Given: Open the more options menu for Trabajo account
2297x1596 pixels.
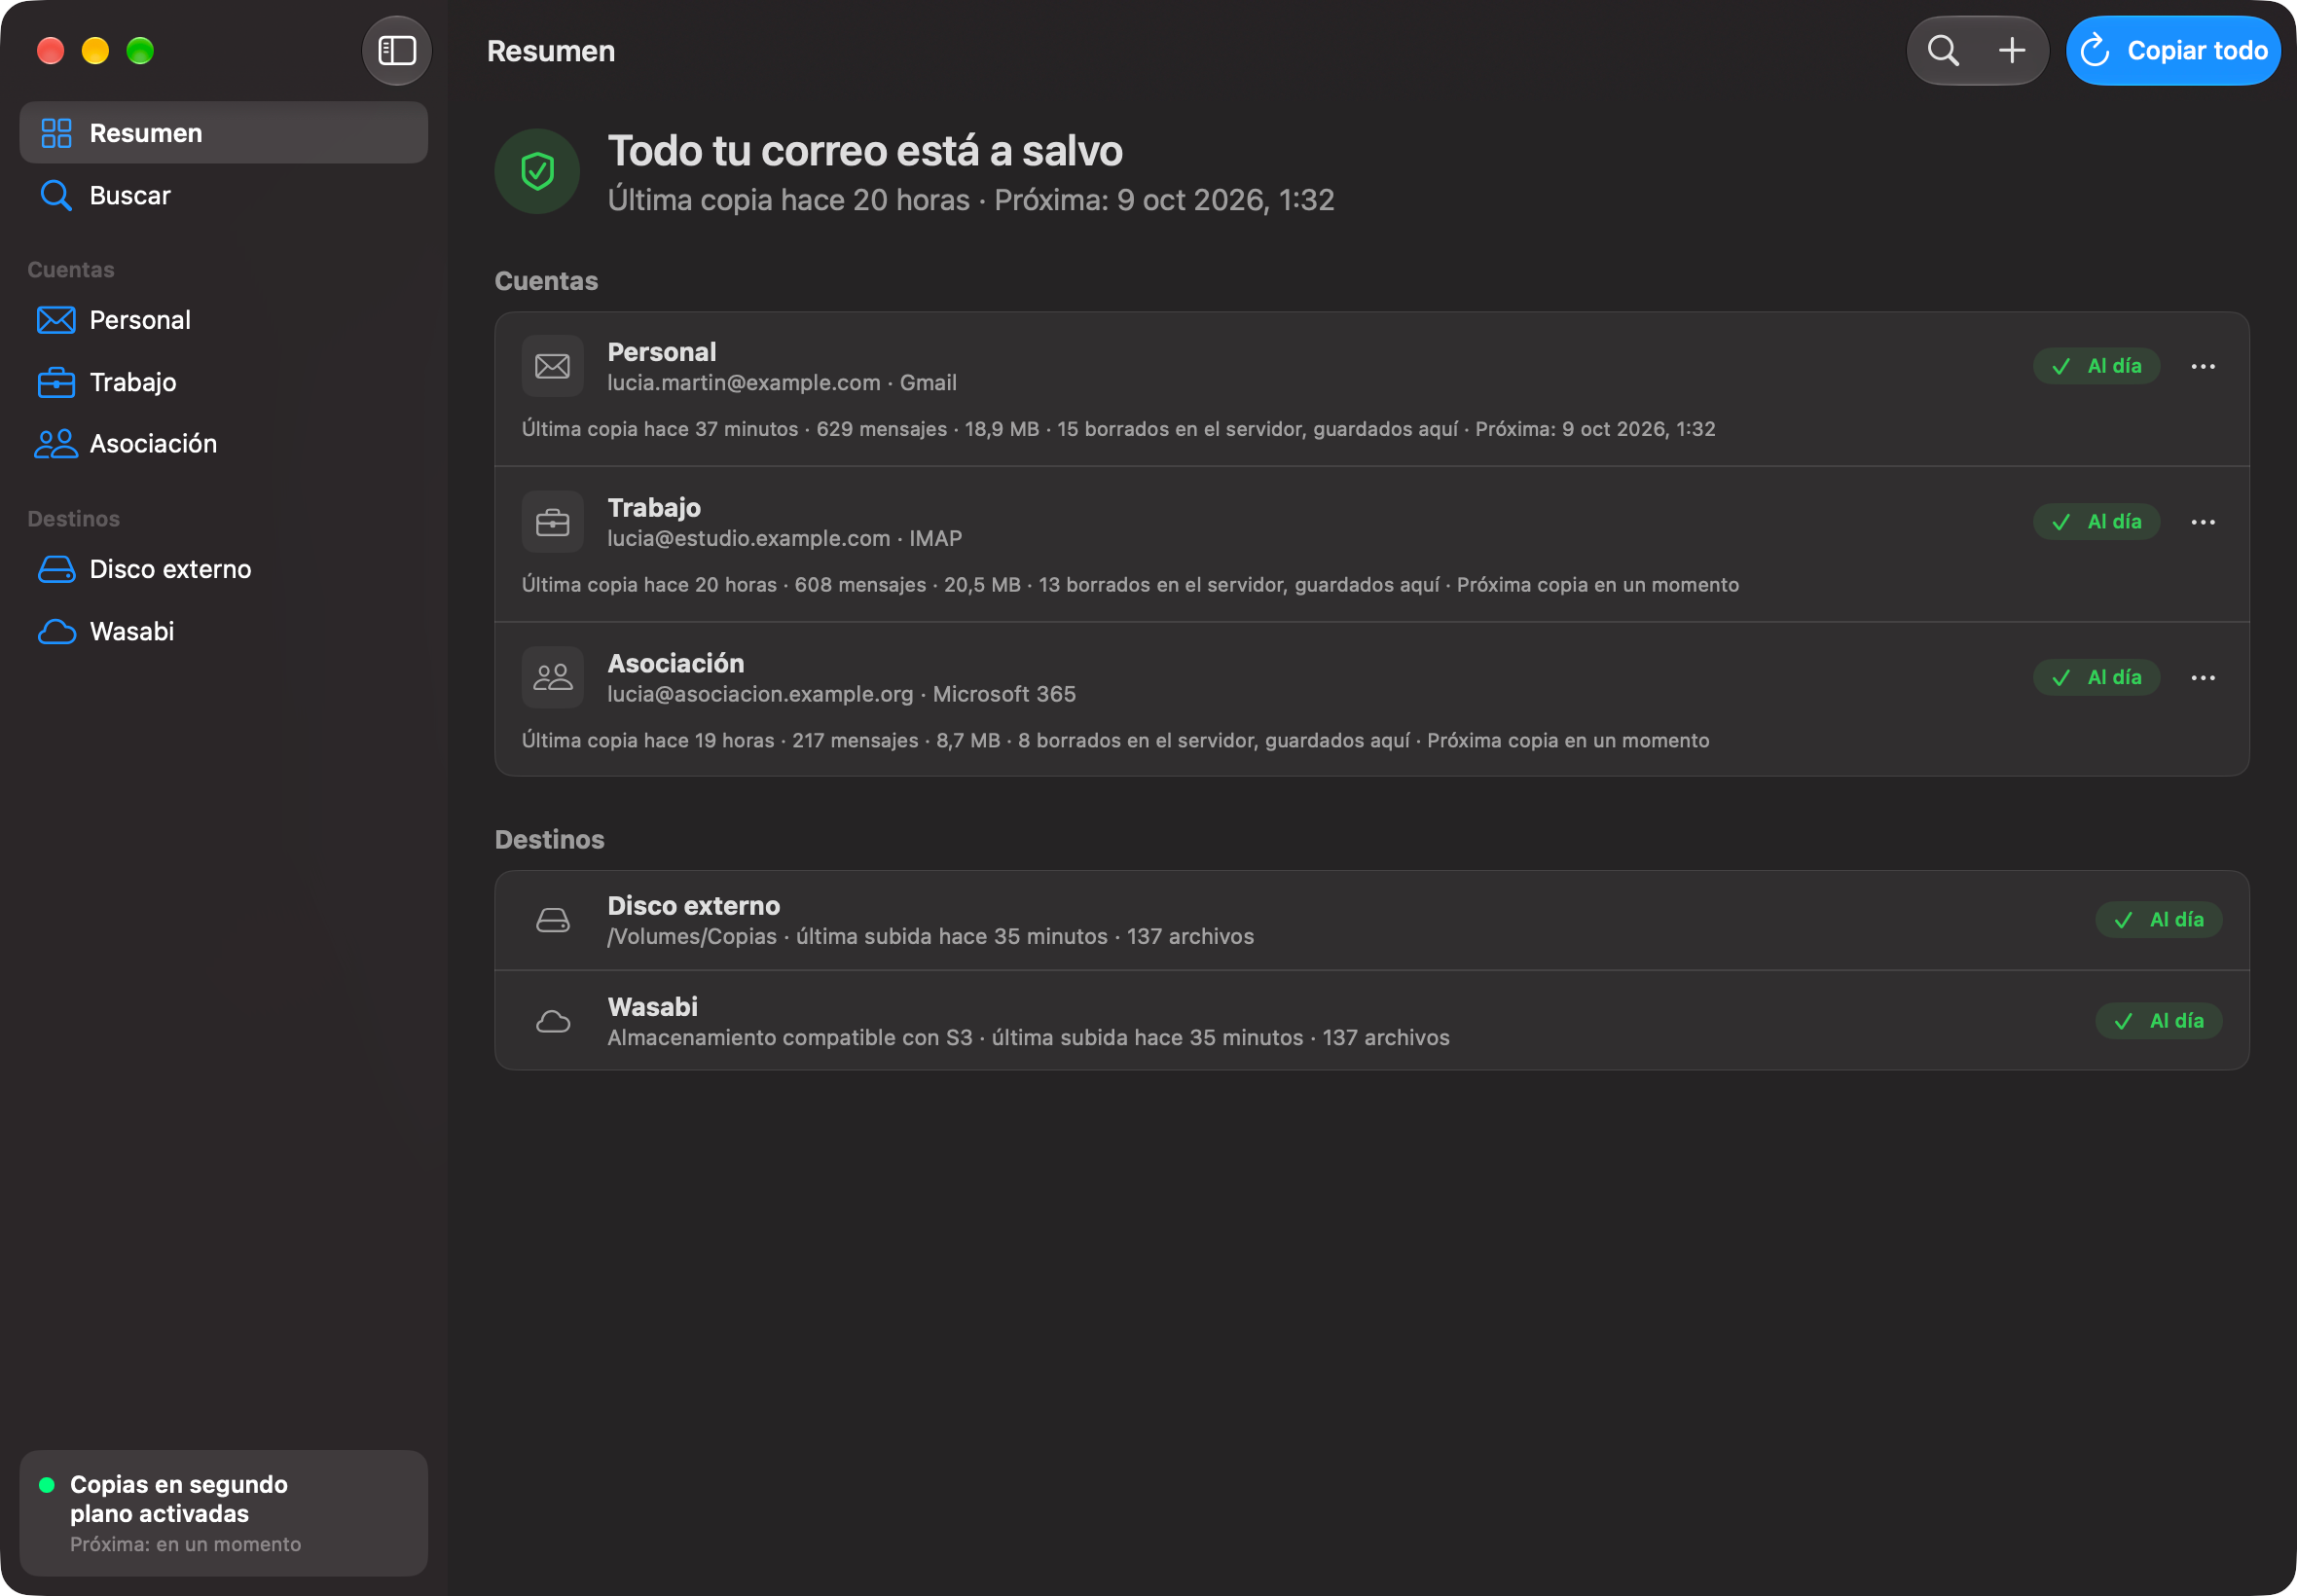Looking at the screenshot, I should tap(2203, 522).
